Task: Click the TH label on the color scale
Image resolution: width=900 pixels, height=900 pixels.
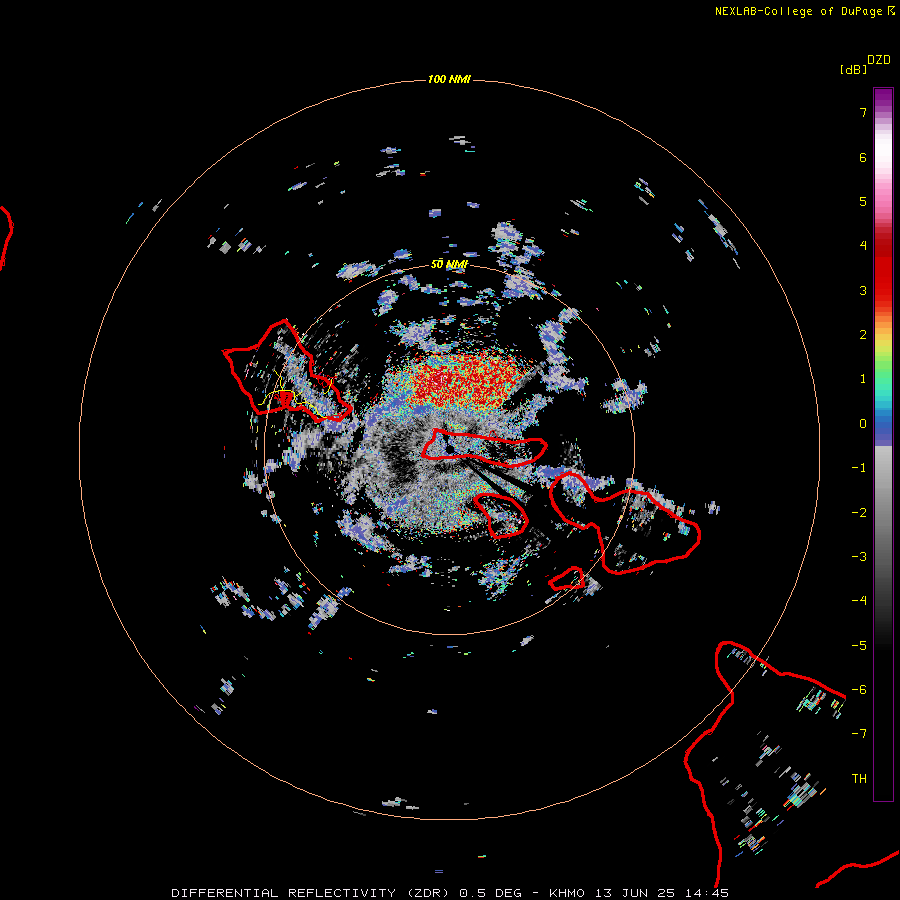Action: coord(859,779)
